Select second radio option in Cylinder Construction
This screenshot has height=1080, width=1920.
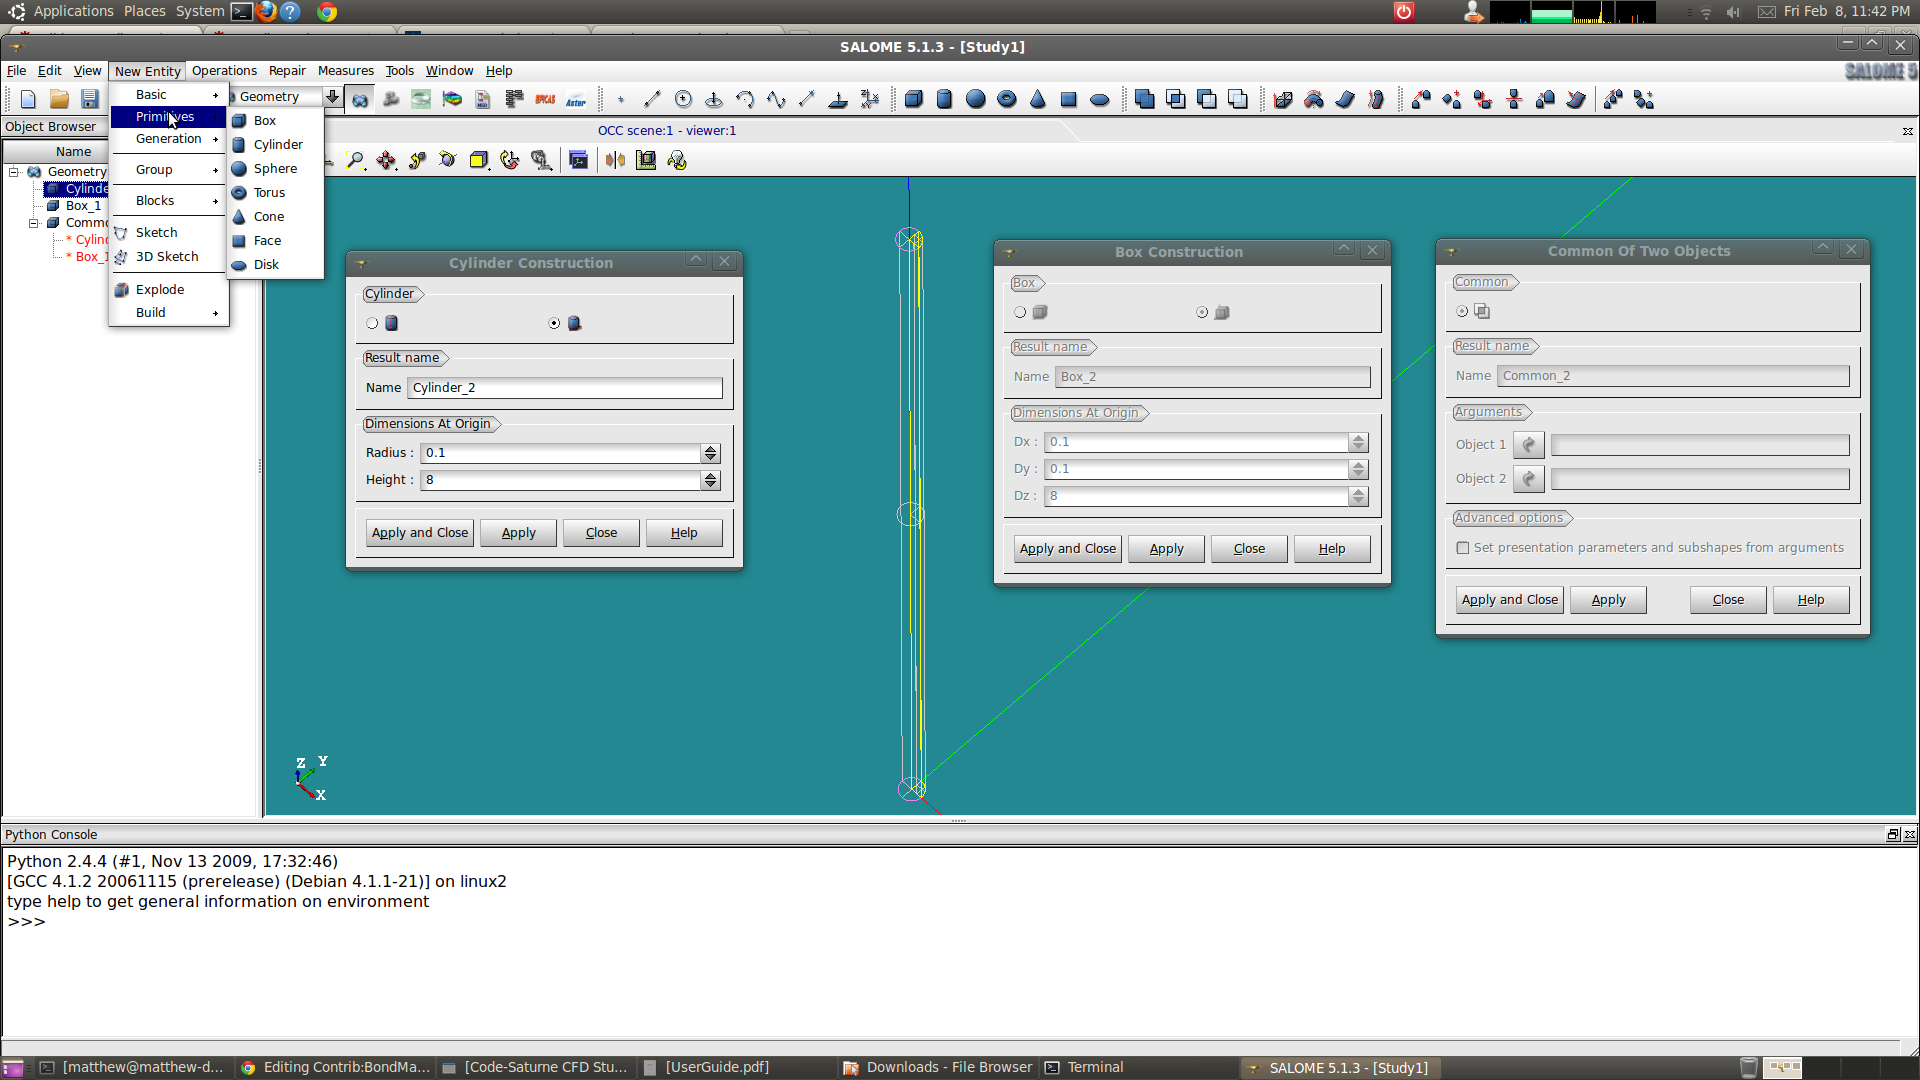point(554,323)
